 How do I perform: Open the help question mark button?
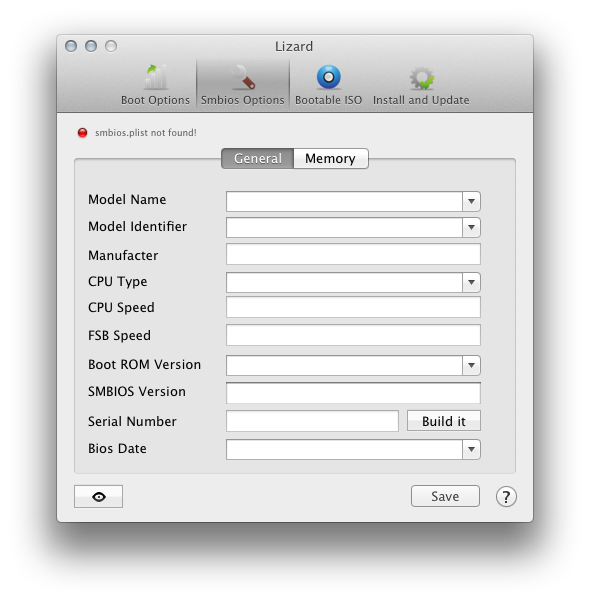[506, 497]
